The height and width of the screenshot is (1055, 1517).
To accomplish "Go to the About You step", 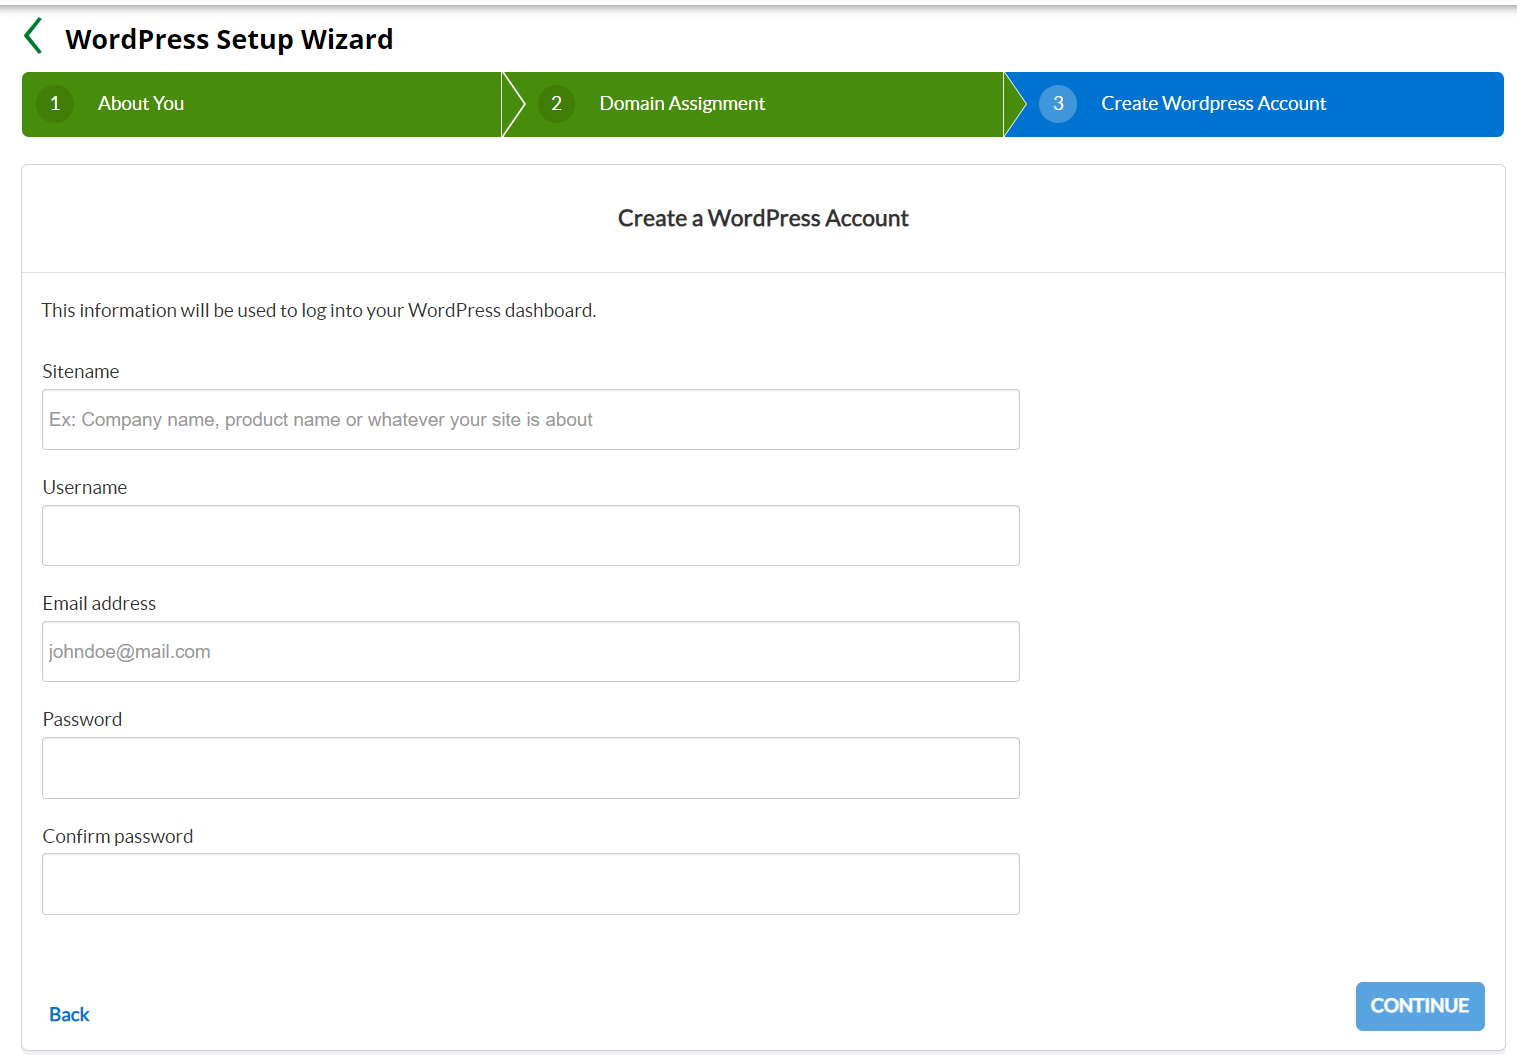I will tap(262, 104).
